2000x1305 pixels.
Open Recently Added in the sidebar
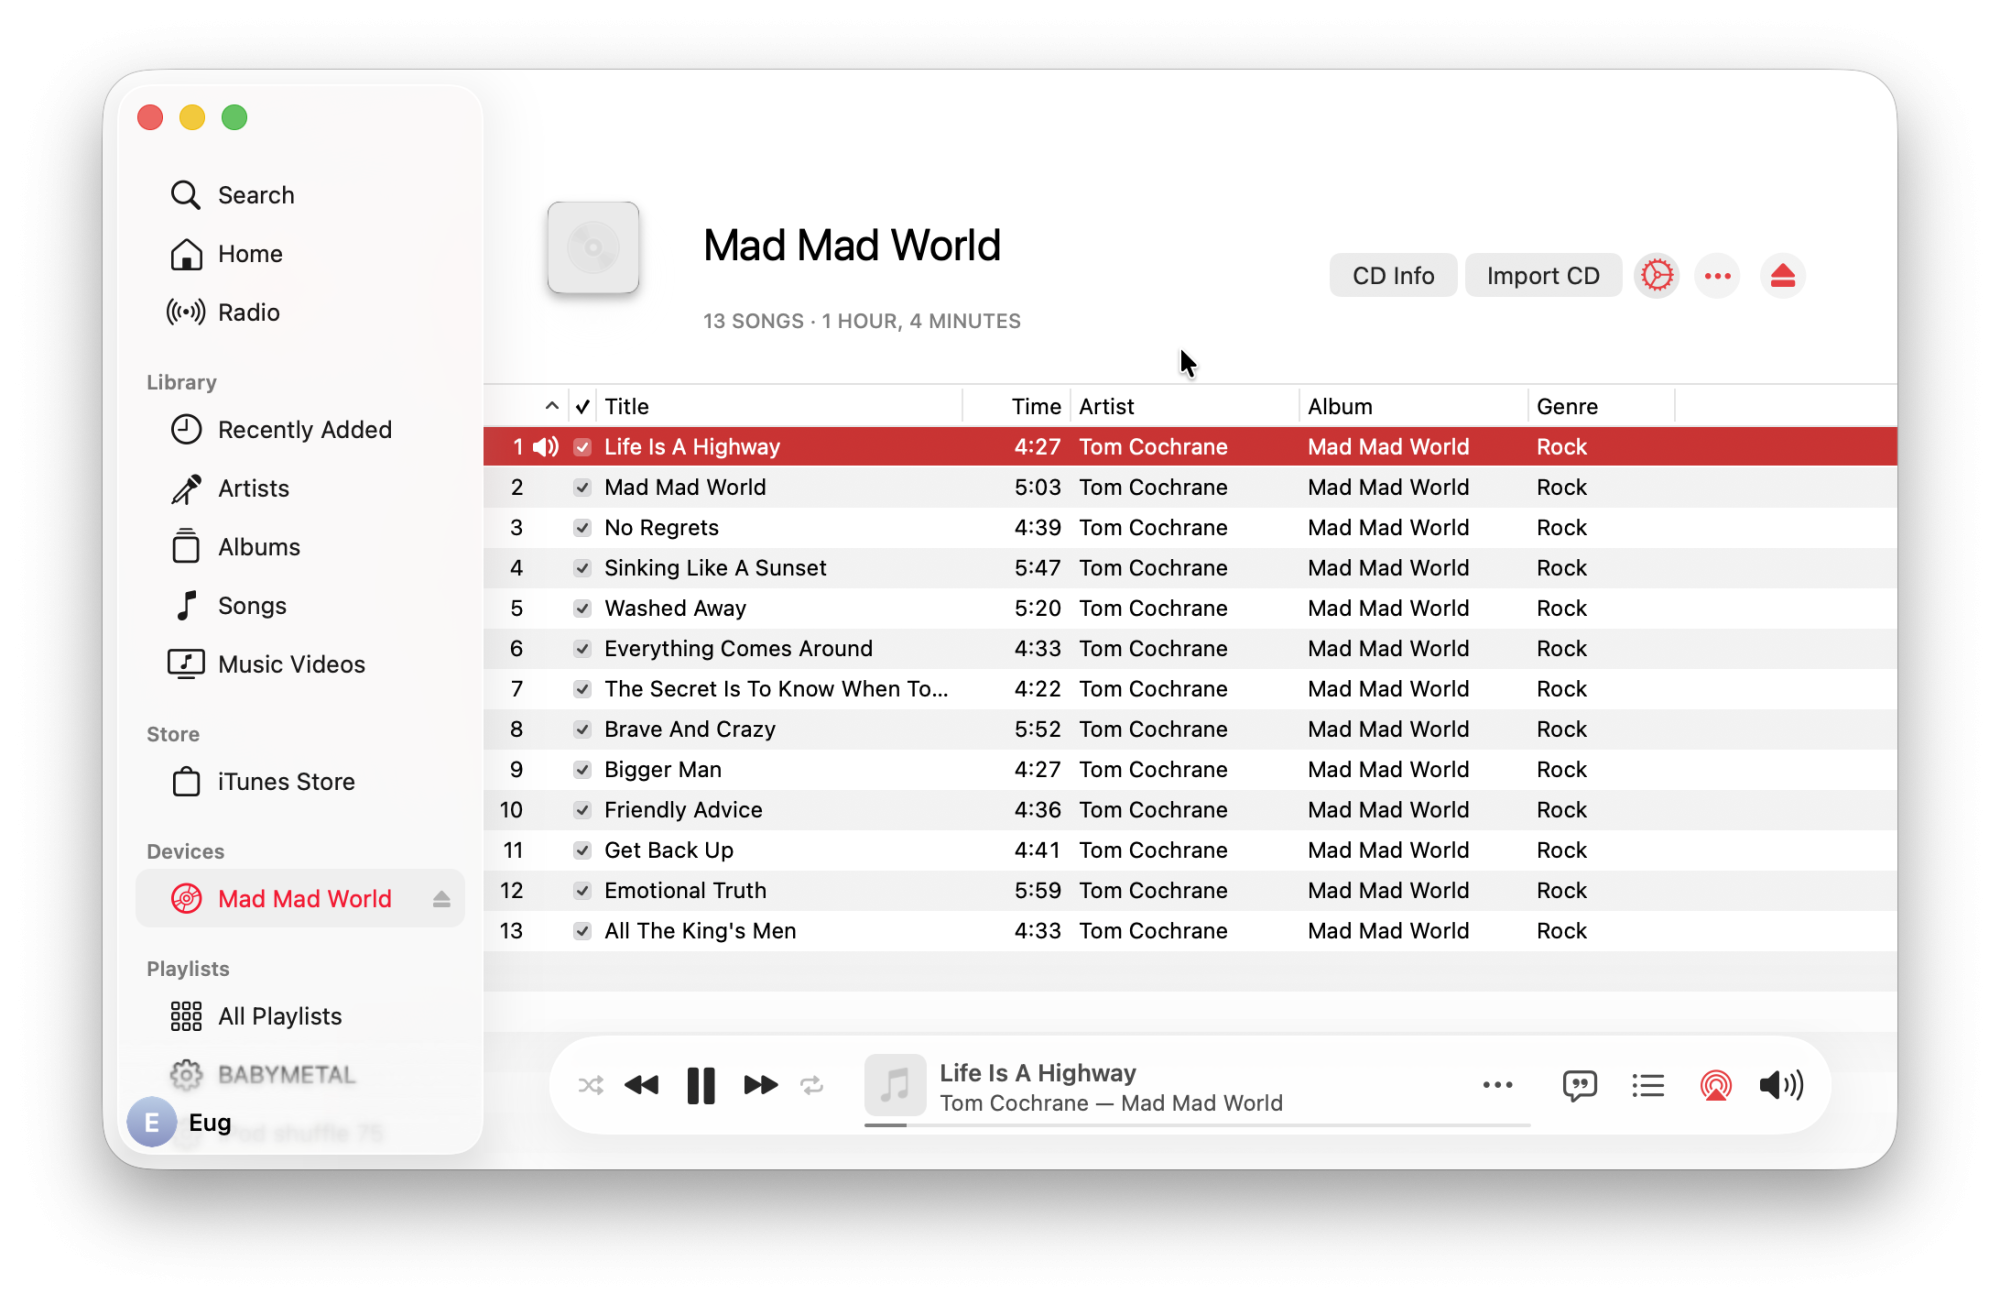point(304,430)
